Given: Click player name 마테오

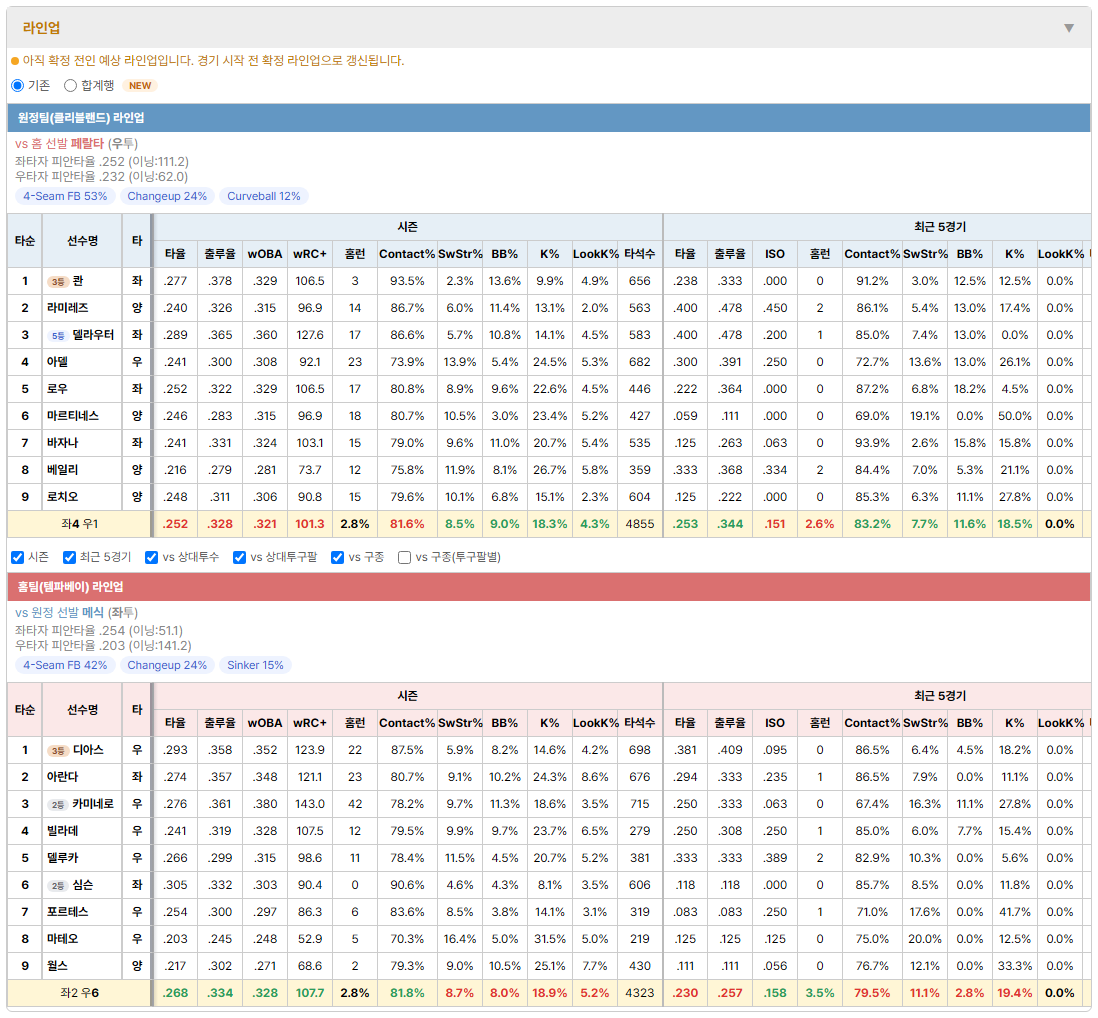Looking at the screenshot, I should click(62, 939).
